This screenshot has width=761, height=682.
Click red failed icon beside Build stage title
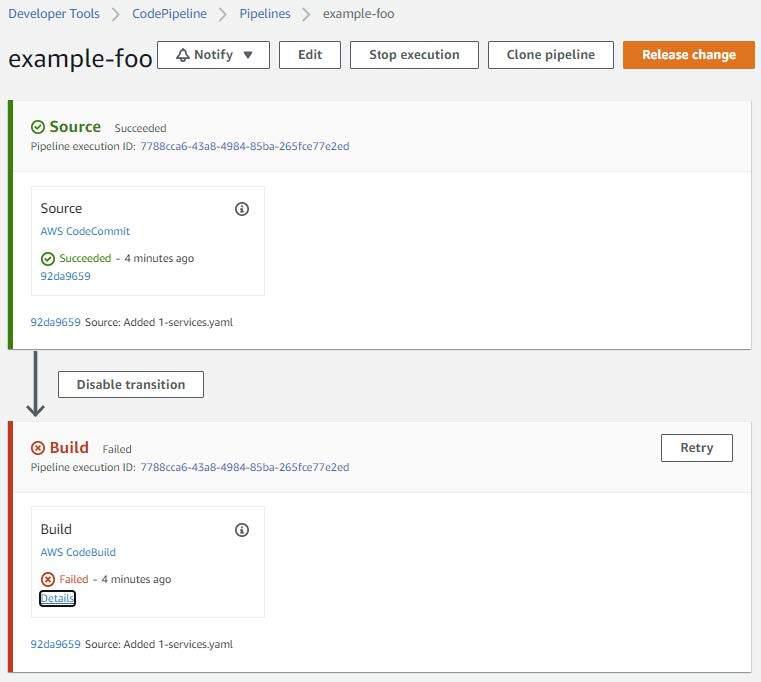pyautogui.click(x=38, y=448)
